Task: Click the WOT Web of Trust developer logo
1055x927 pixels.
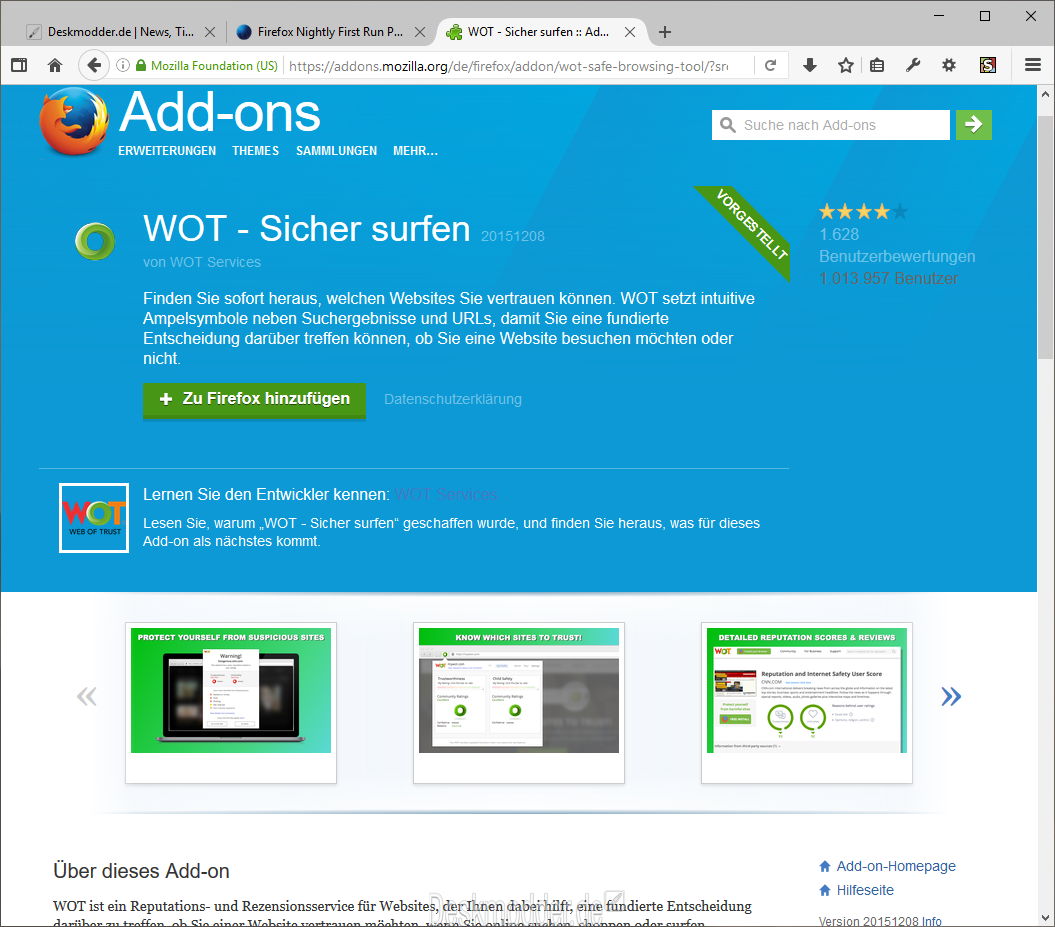Action: [x=94, y=518]
